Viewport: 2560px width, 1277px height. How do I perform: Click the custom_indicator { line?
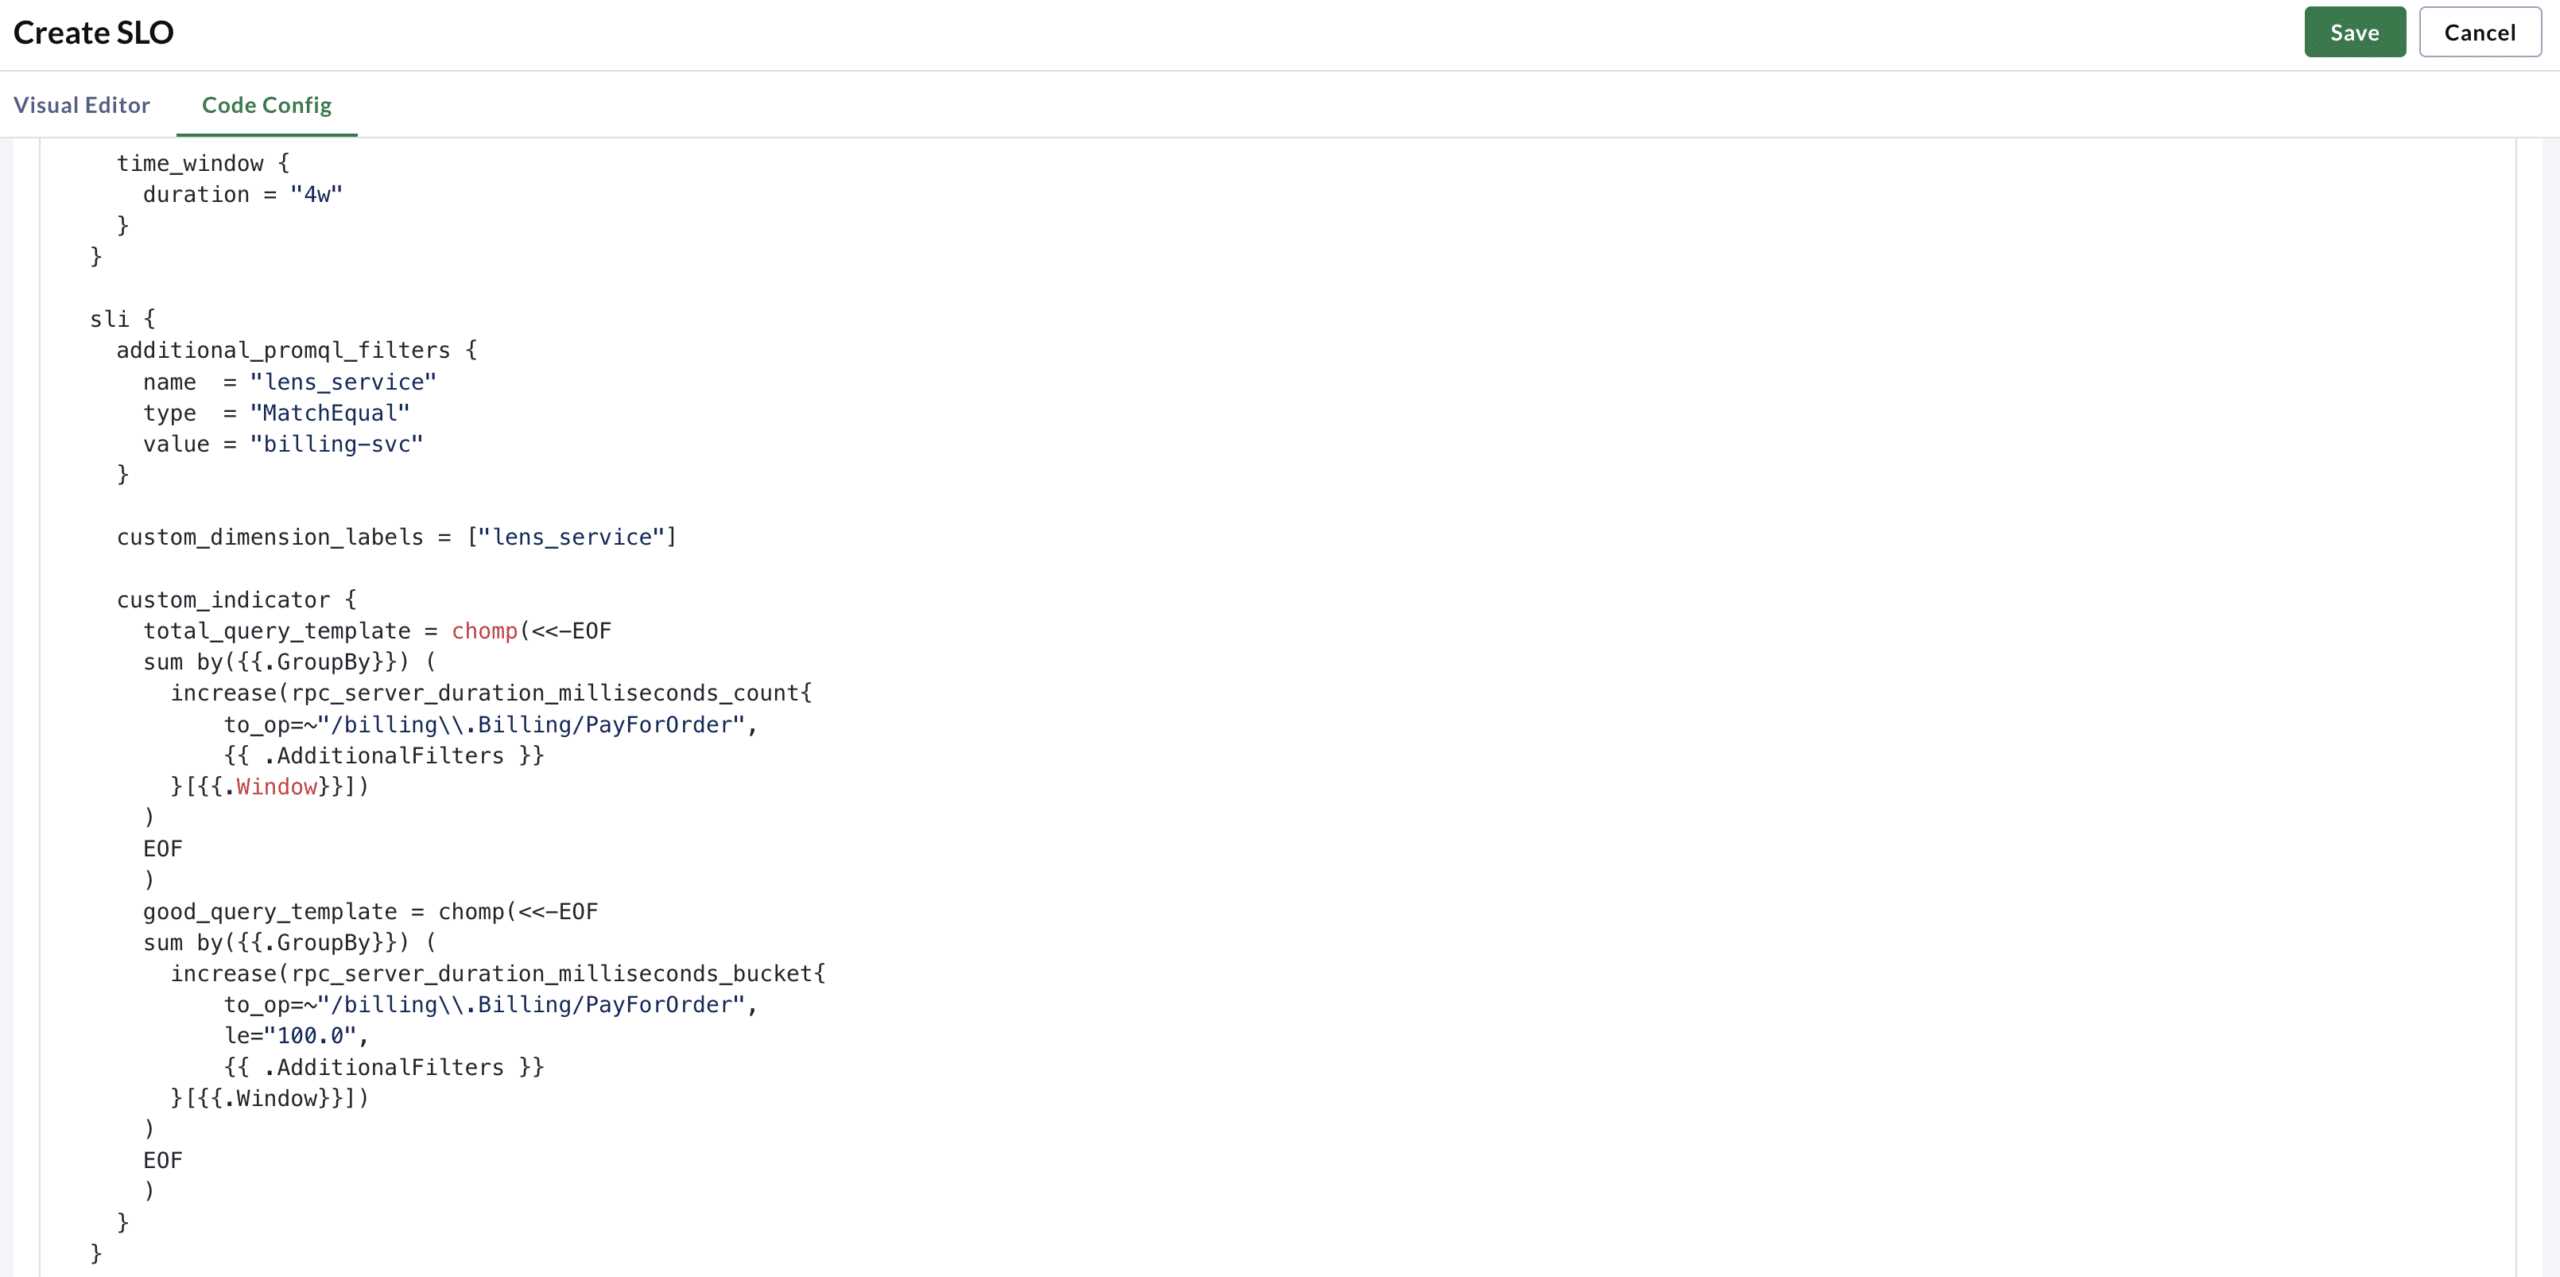click(237, 600)
